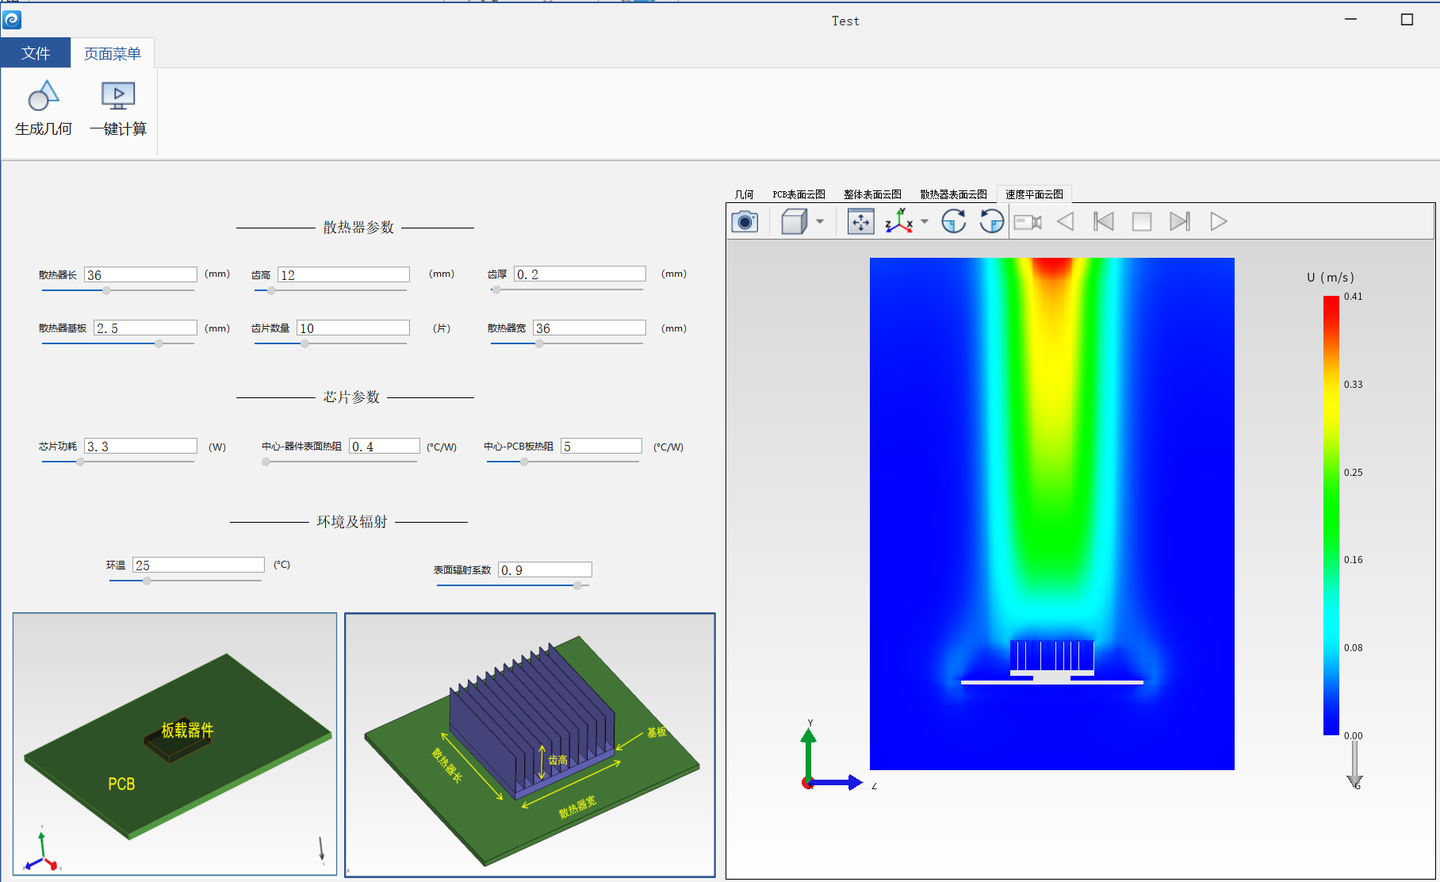This screenshot has height=882, width=1440.
Task: Click the XYZ axes orientation icon
Action: tap(898, 222)
